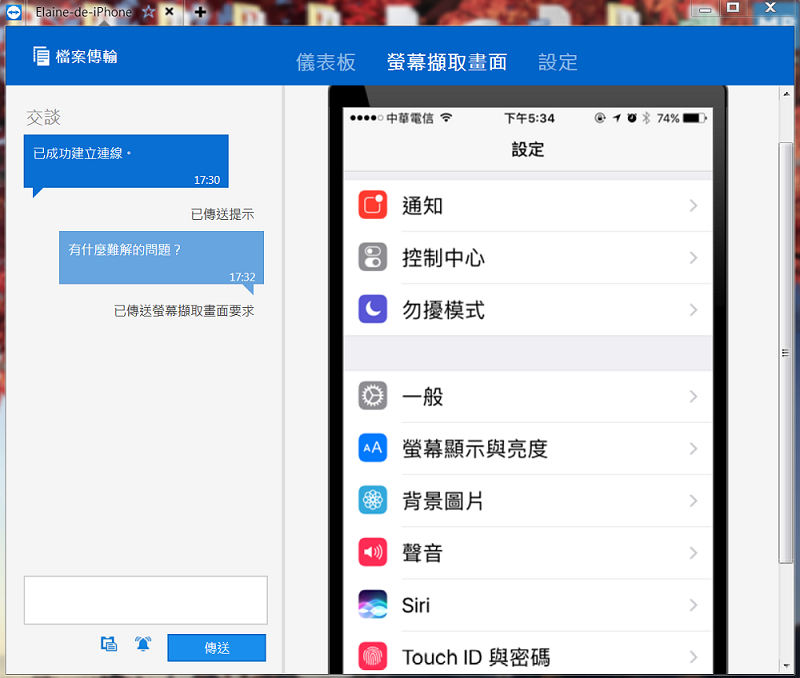Image resolution: width=800 pixels, height=678 pixels.
Task: Switch to the 儀表板 tab
Action: [326, 62]
